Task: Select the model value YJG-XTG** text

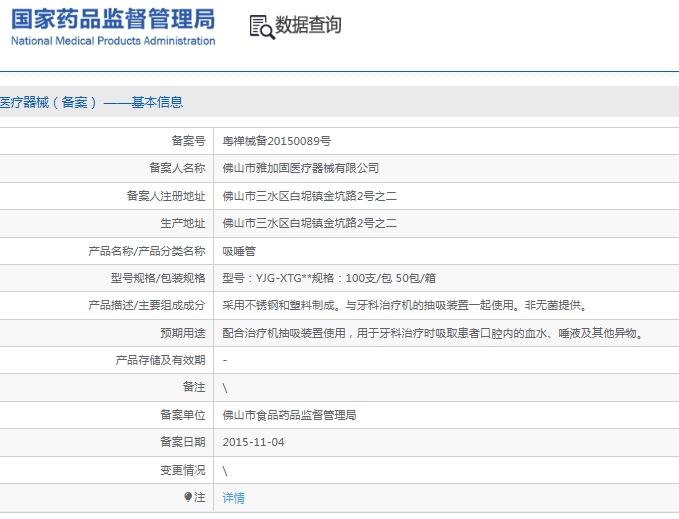Action: pyautogui.click(x=284, y=278)
